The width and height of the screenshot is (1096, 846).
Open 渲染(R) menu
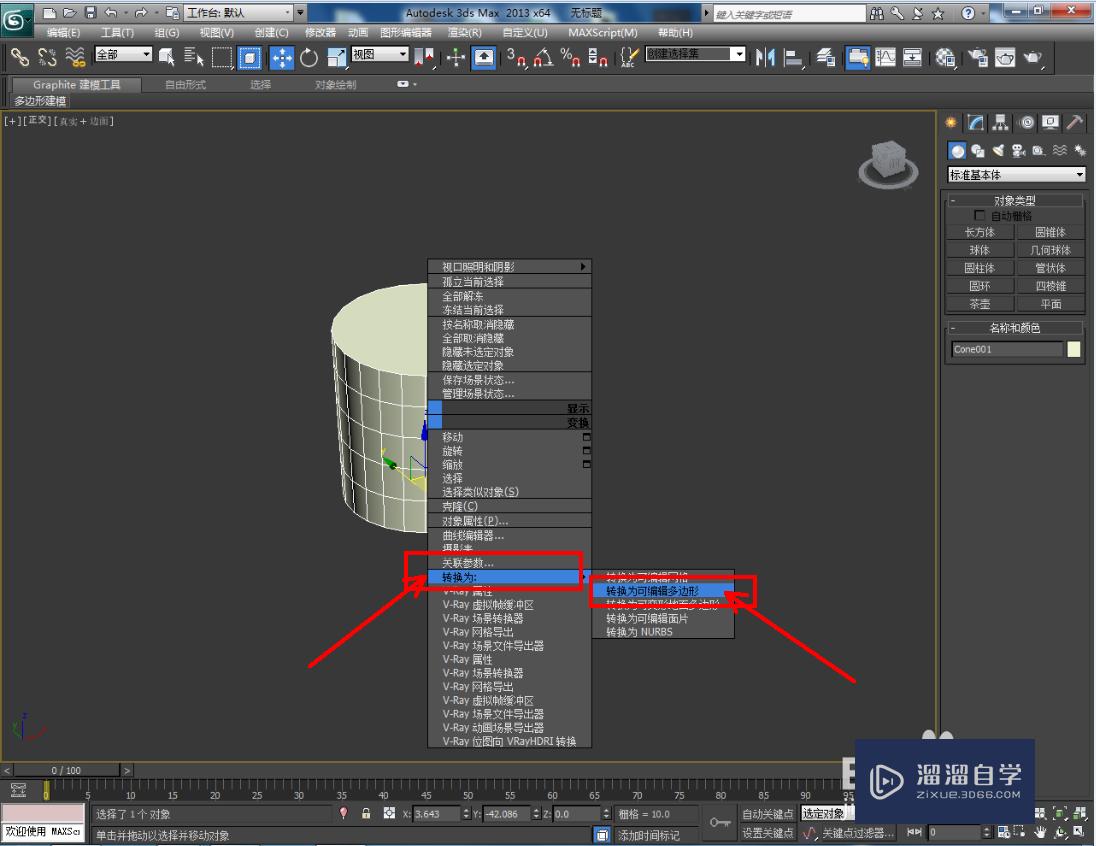[x=464, y=33]
